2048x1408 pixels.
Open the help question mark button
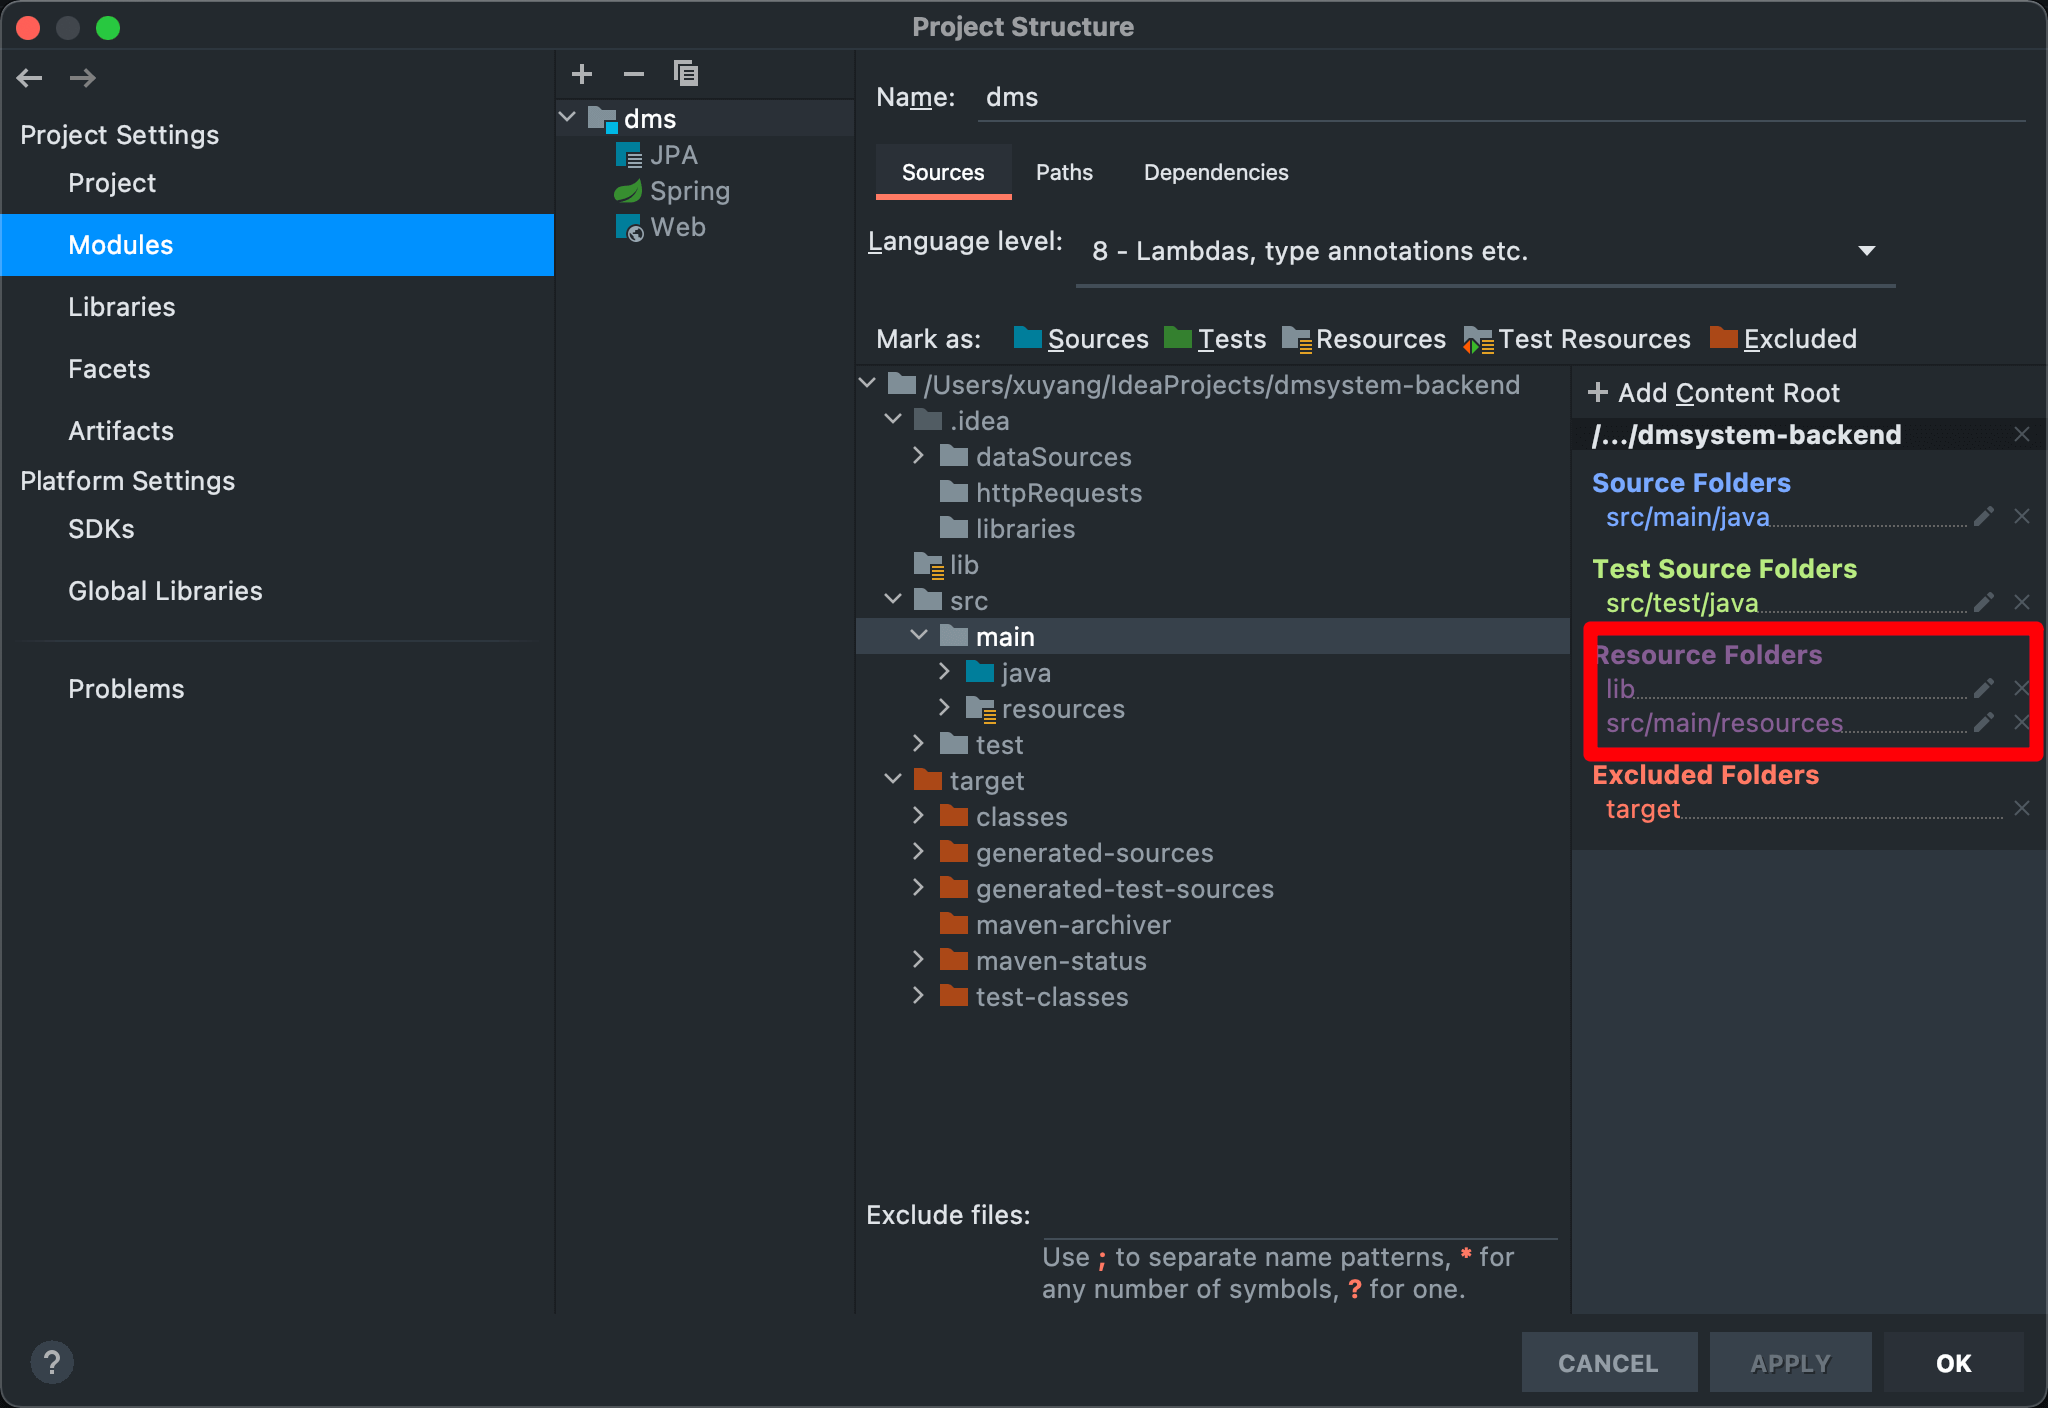click(x=52, y=1362)
